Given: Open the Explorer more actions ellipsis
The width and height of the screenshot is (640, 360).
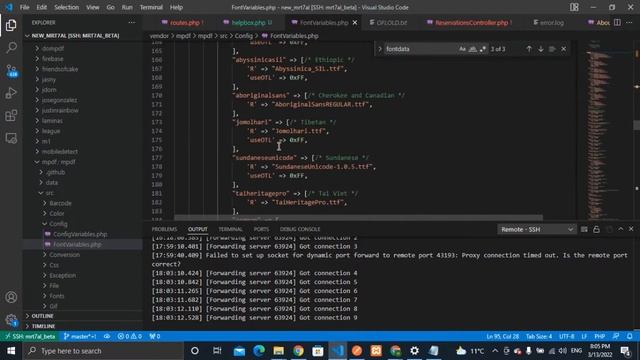Looking at the screenshot, I should [x=131, y=22].
